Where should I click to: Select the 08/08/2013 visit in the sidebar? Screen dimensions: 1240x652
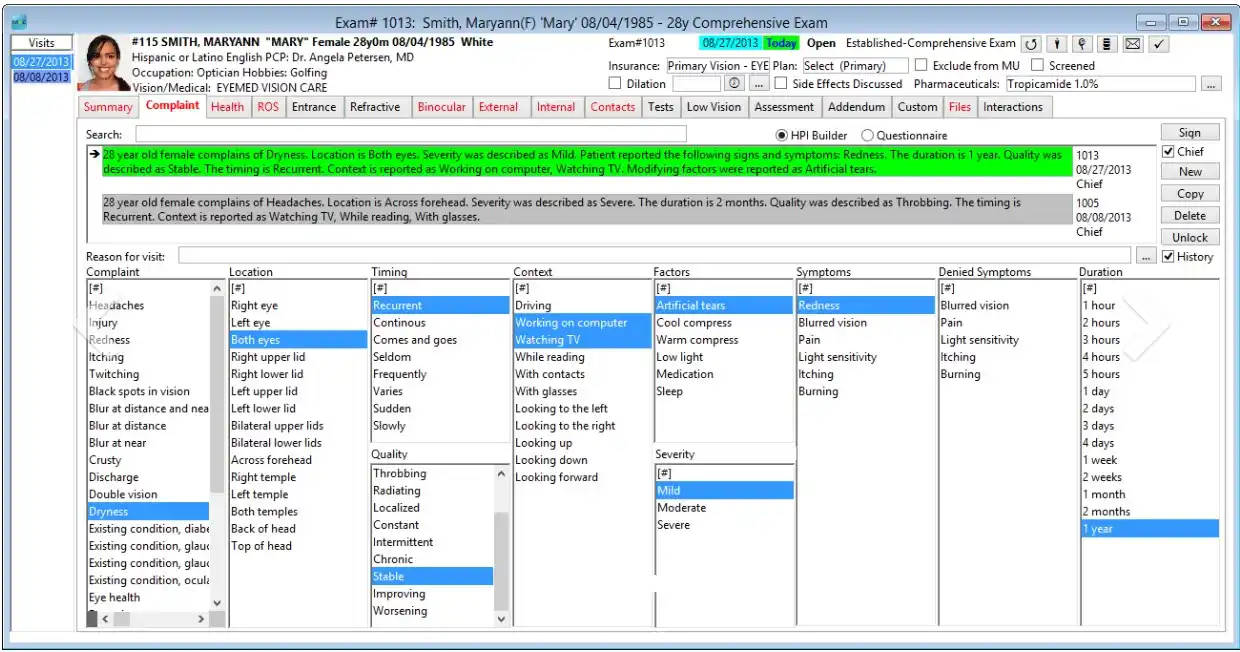pyautogui.click(x=41, y=77)
